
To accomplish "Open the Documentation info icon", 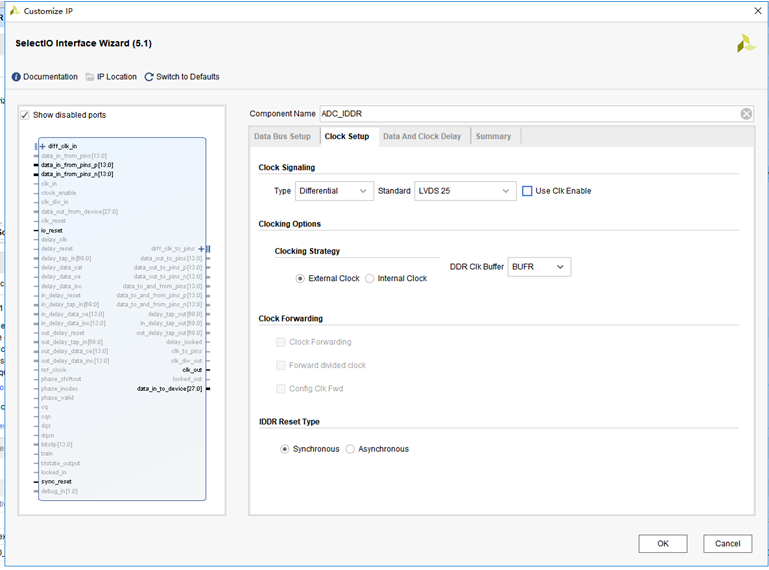I will tap(16, 77).
